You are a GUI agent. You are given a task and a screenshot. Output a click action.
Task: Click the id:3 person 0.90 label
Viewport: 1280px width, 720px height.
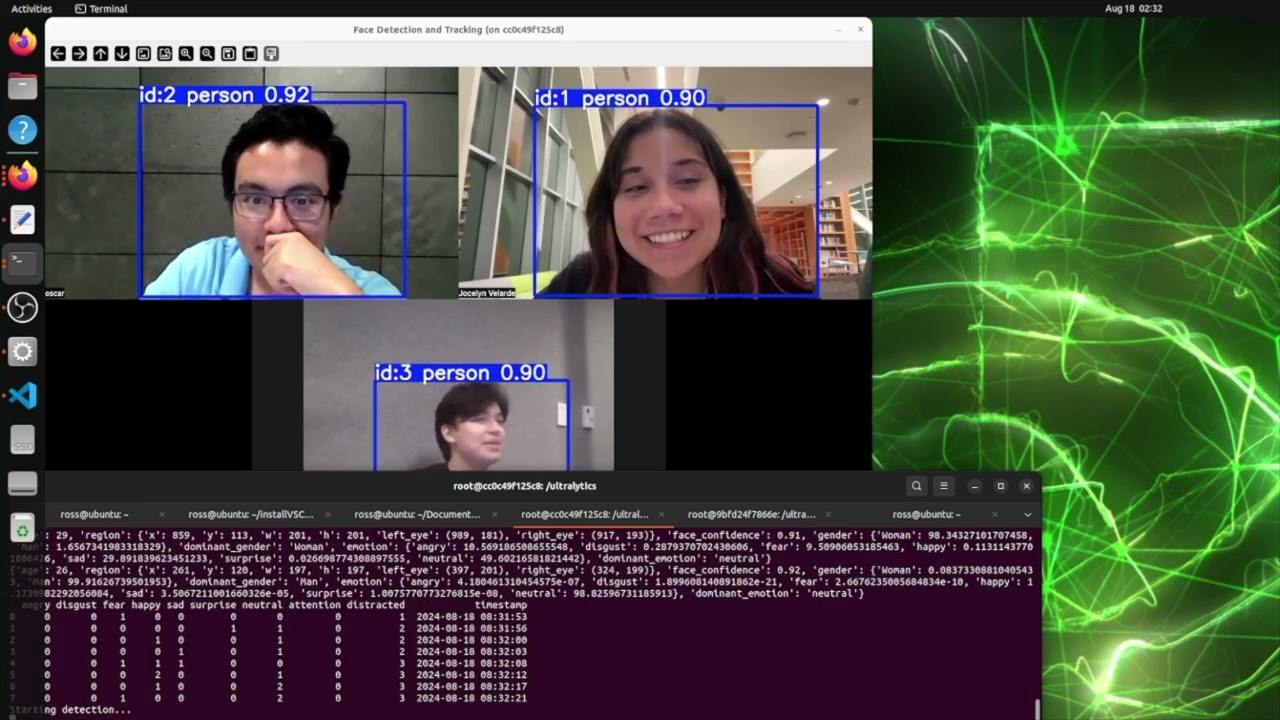460,373
